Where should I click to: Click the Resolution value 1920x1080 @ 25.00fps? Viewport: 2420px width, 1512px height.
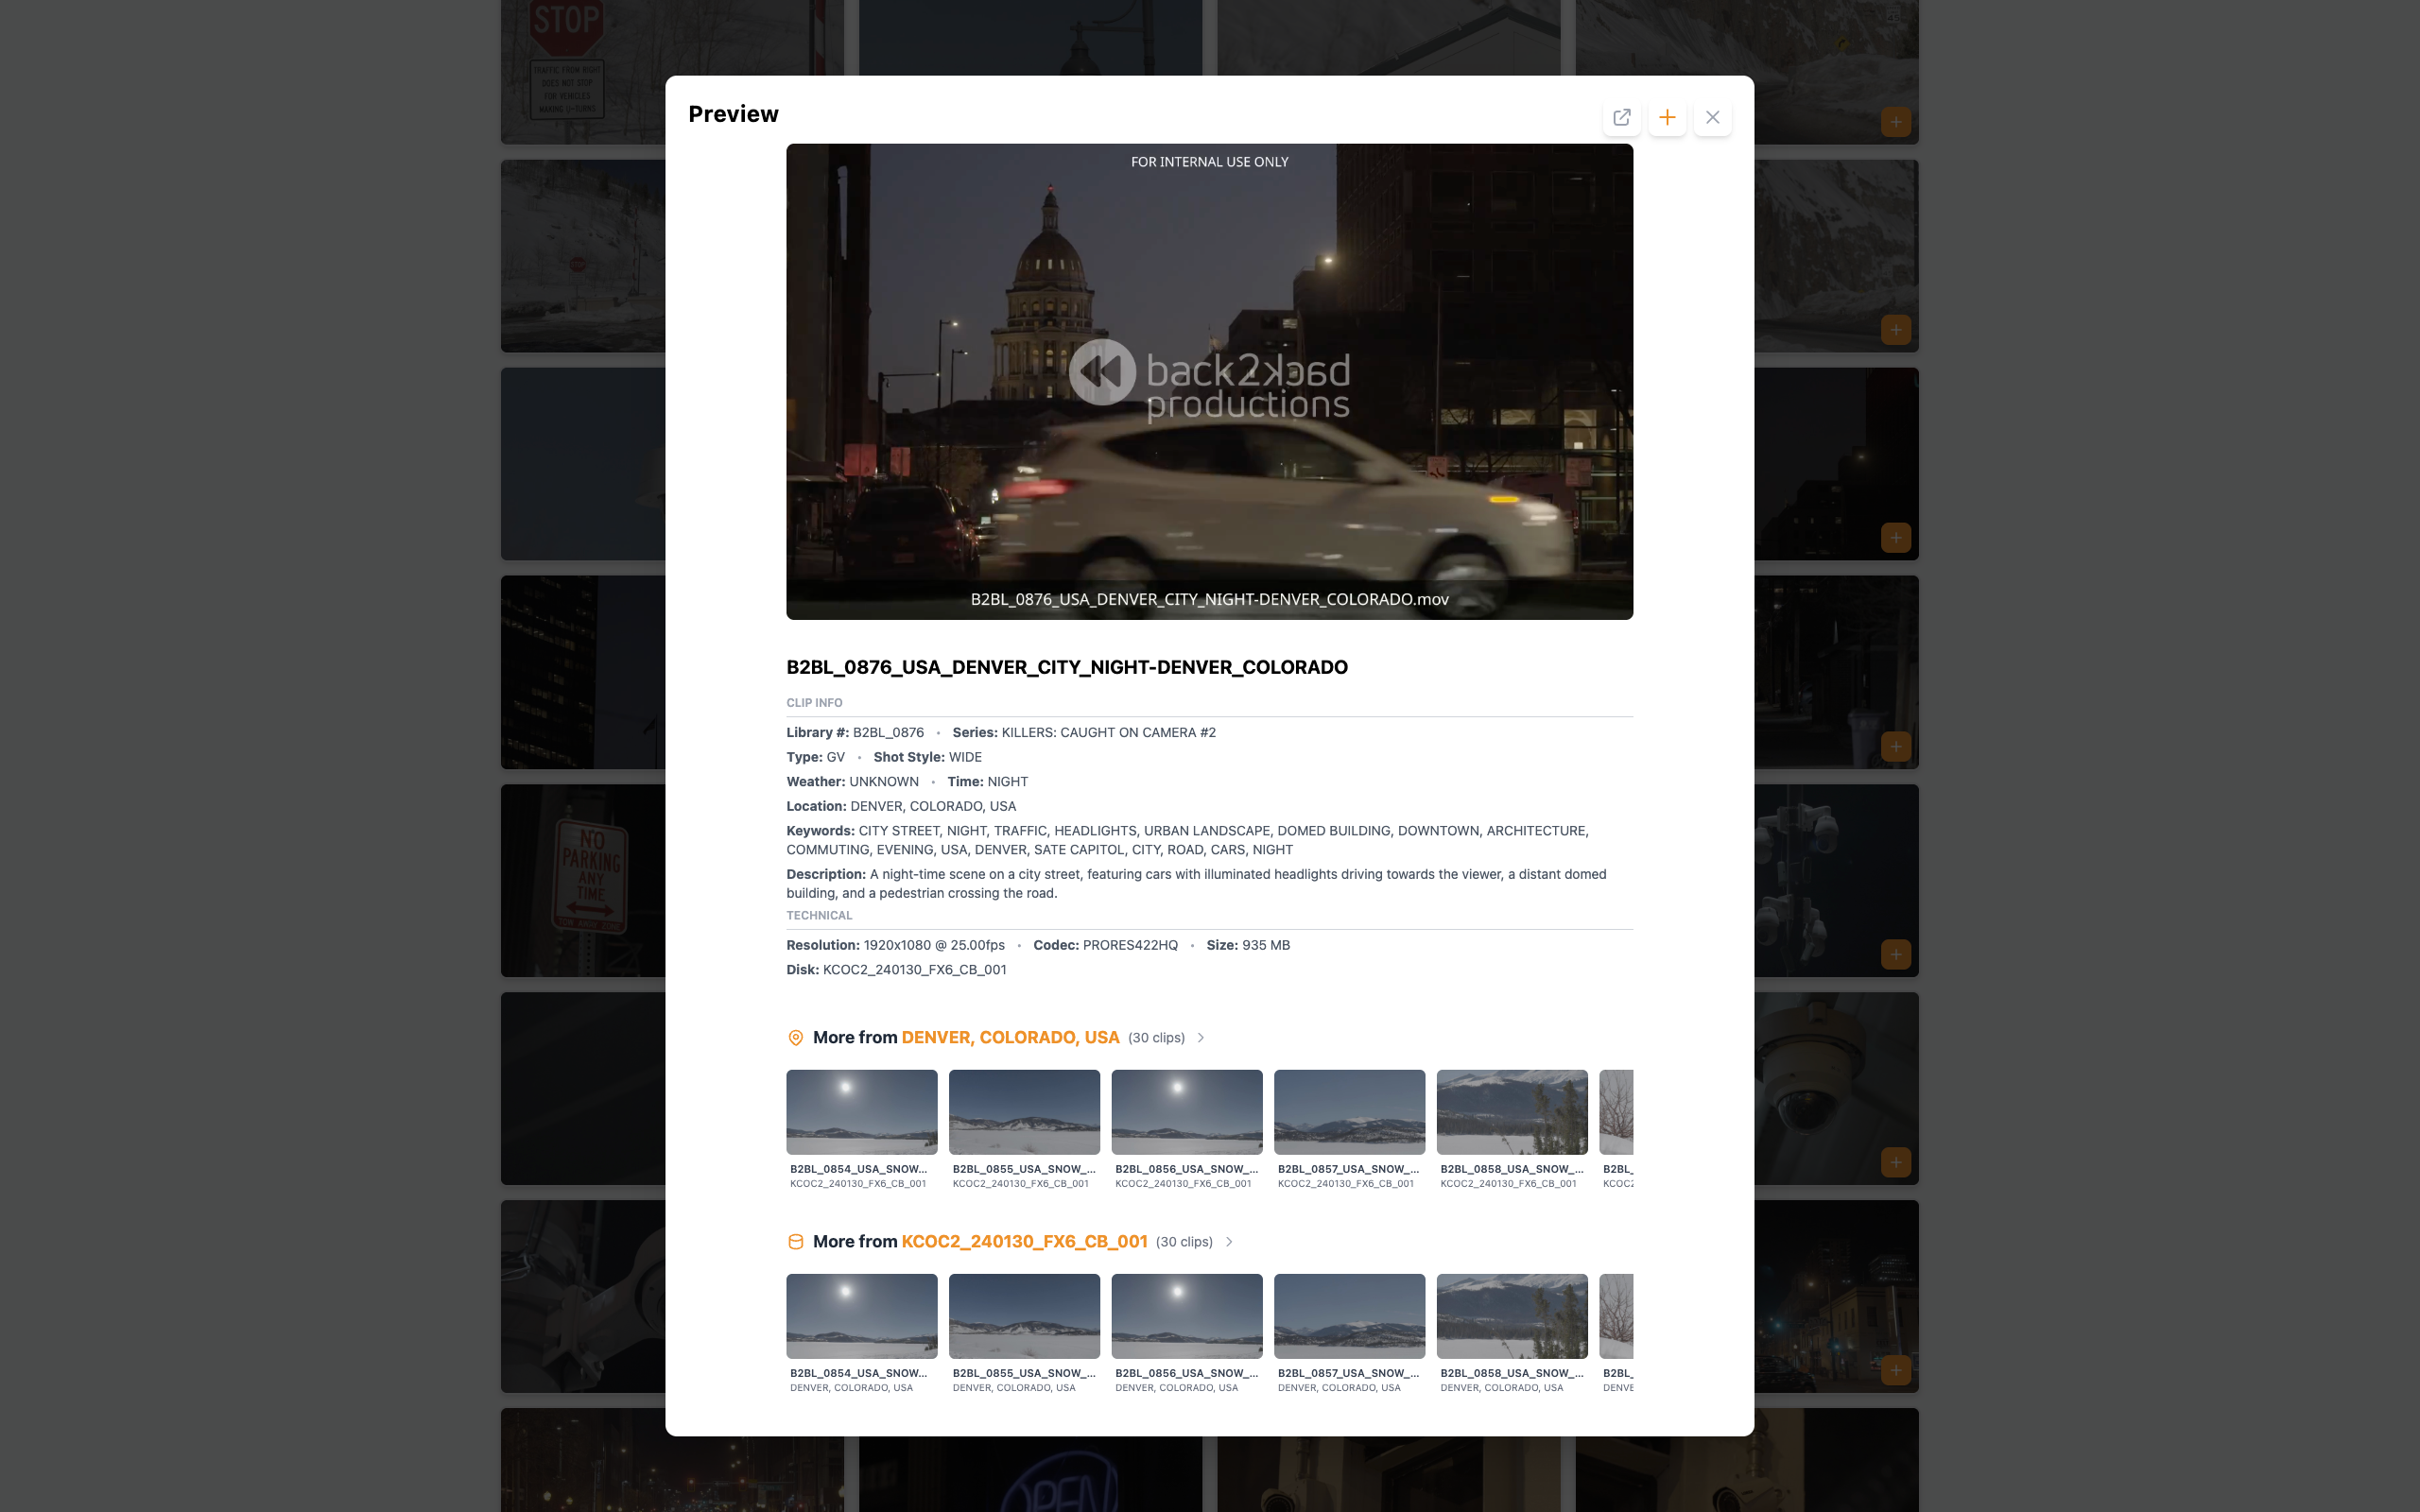pyautogui.click(x=934, y=945)
